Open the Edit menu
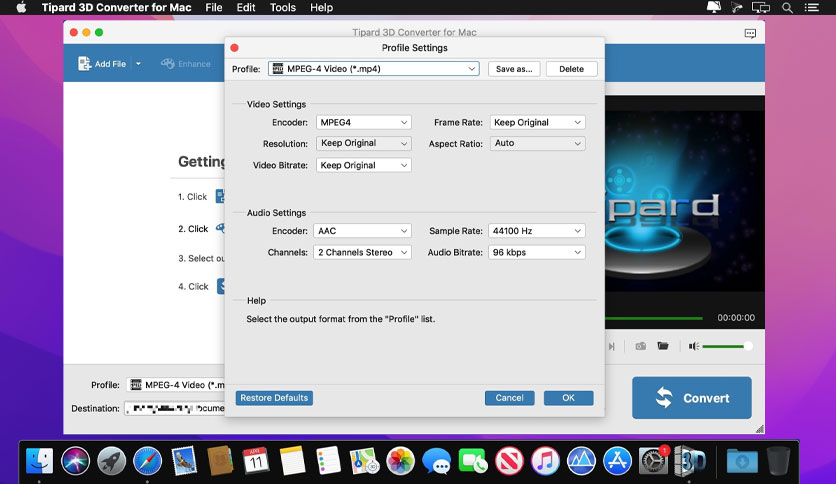836x484 pixels. [246, 7]
